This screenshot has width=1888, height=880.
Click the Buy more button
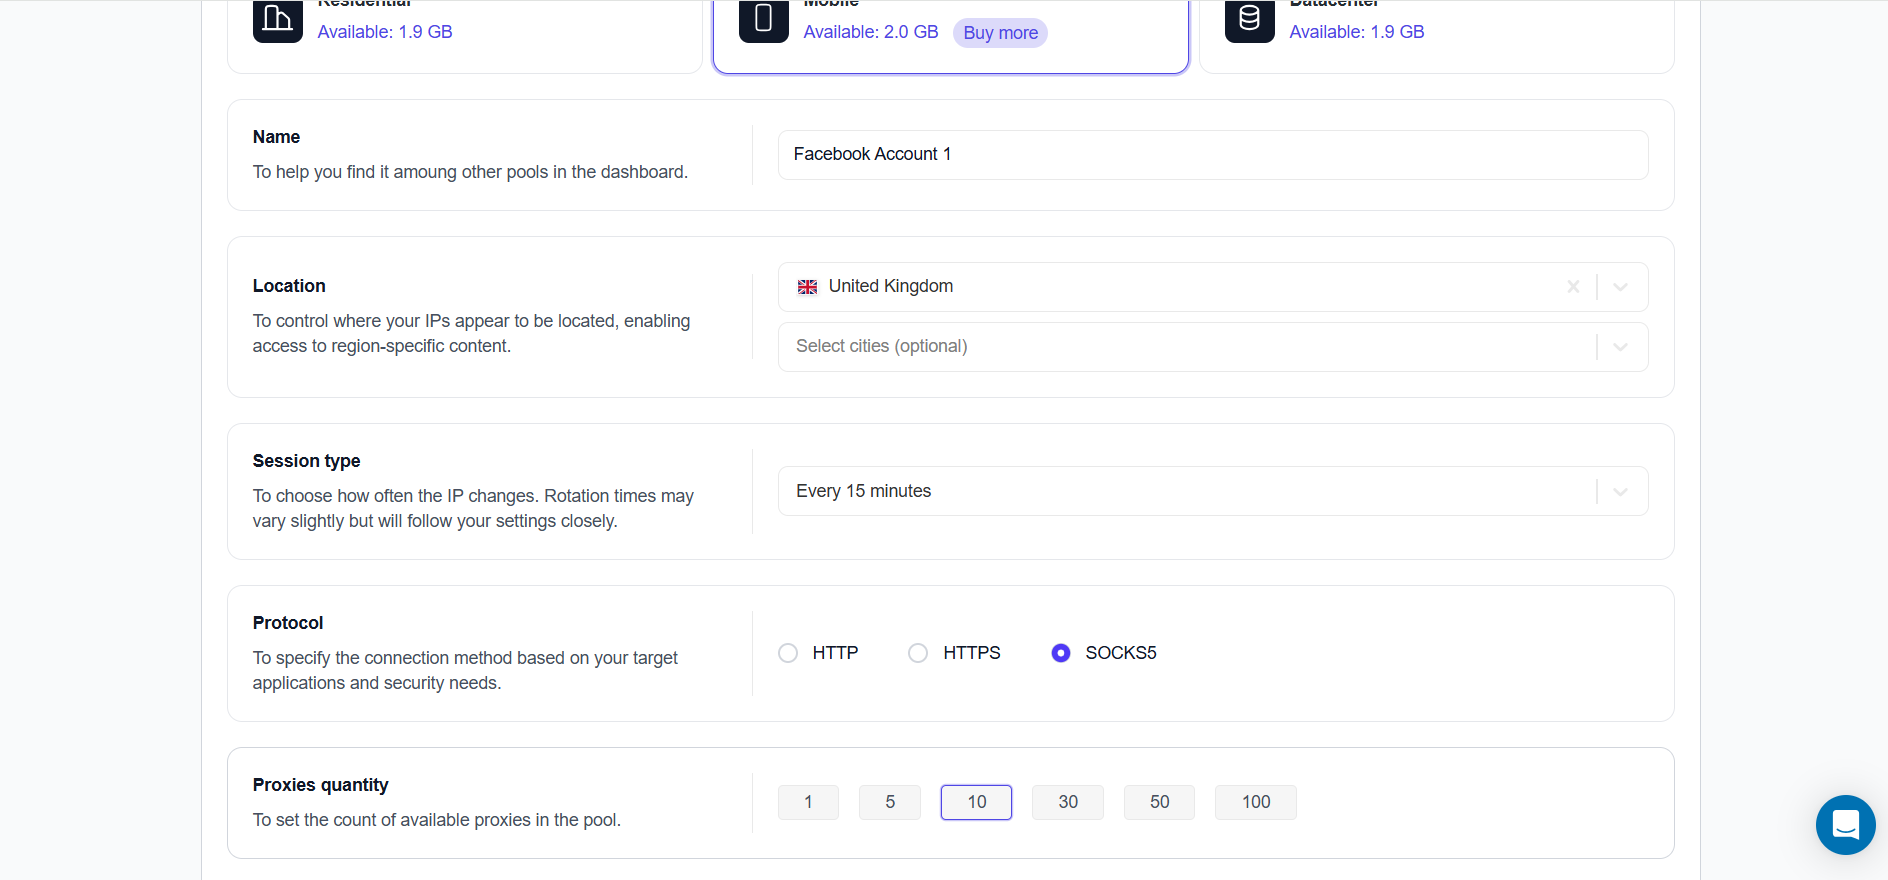1000,33
